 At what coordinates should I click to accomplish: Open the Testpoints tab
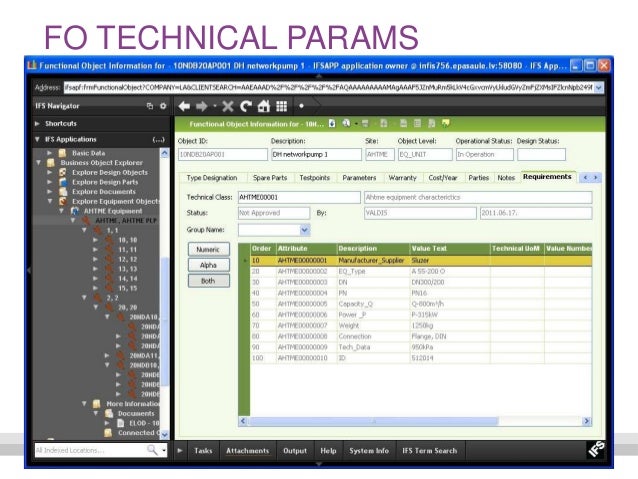pyautogui.click(x=315, y=178)
